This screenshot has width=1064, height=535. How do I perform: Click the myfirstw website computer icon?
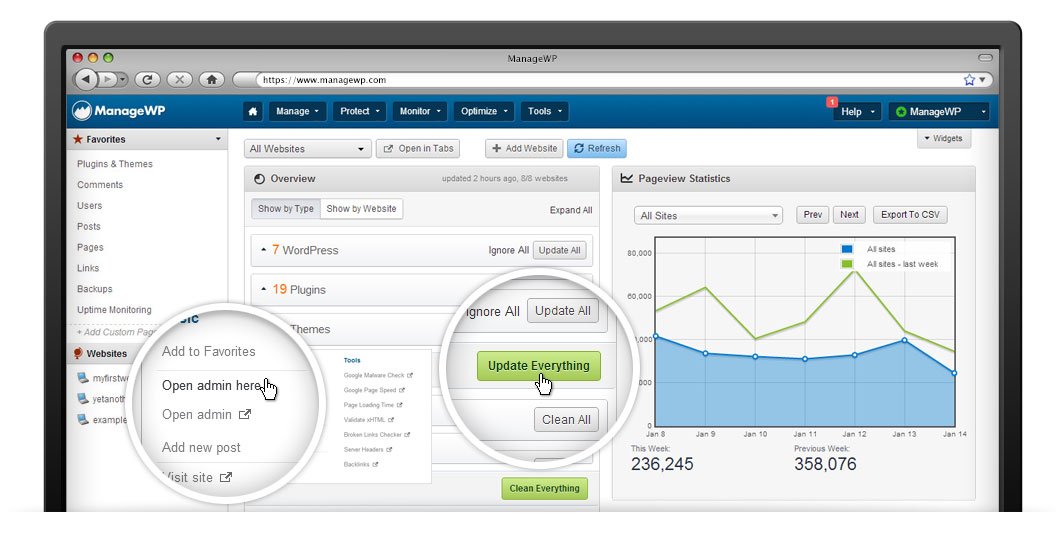pos(83,377)
